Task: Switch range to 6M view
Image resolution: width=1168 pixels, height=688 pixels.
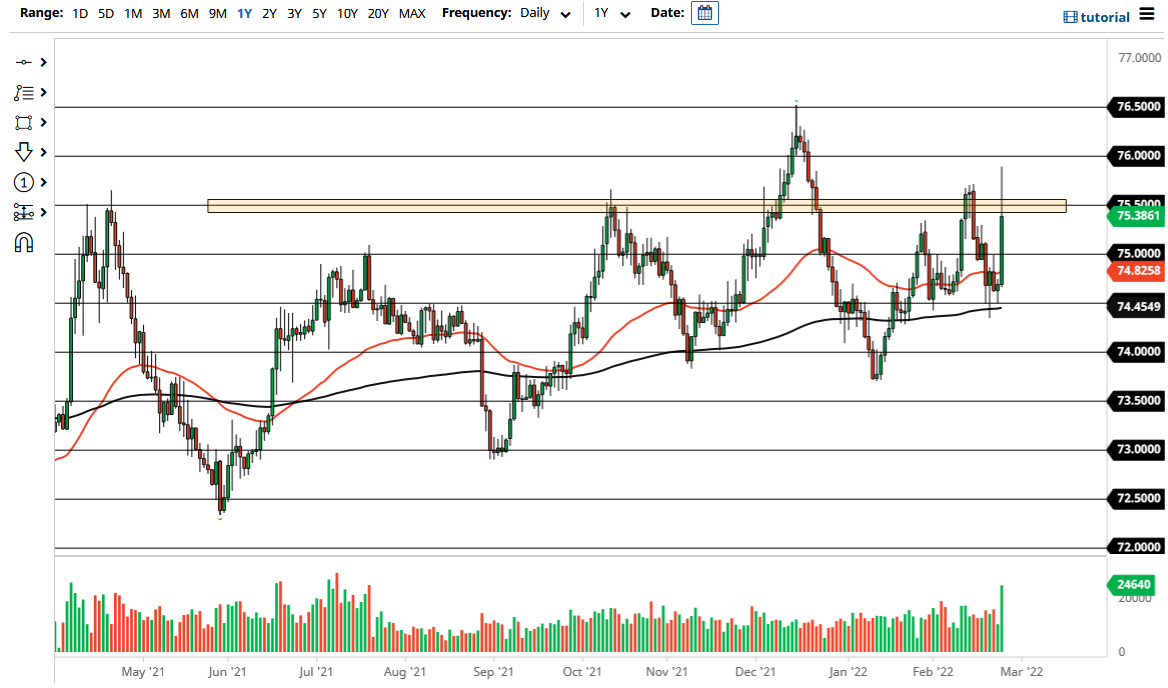Action: point(189,14)
